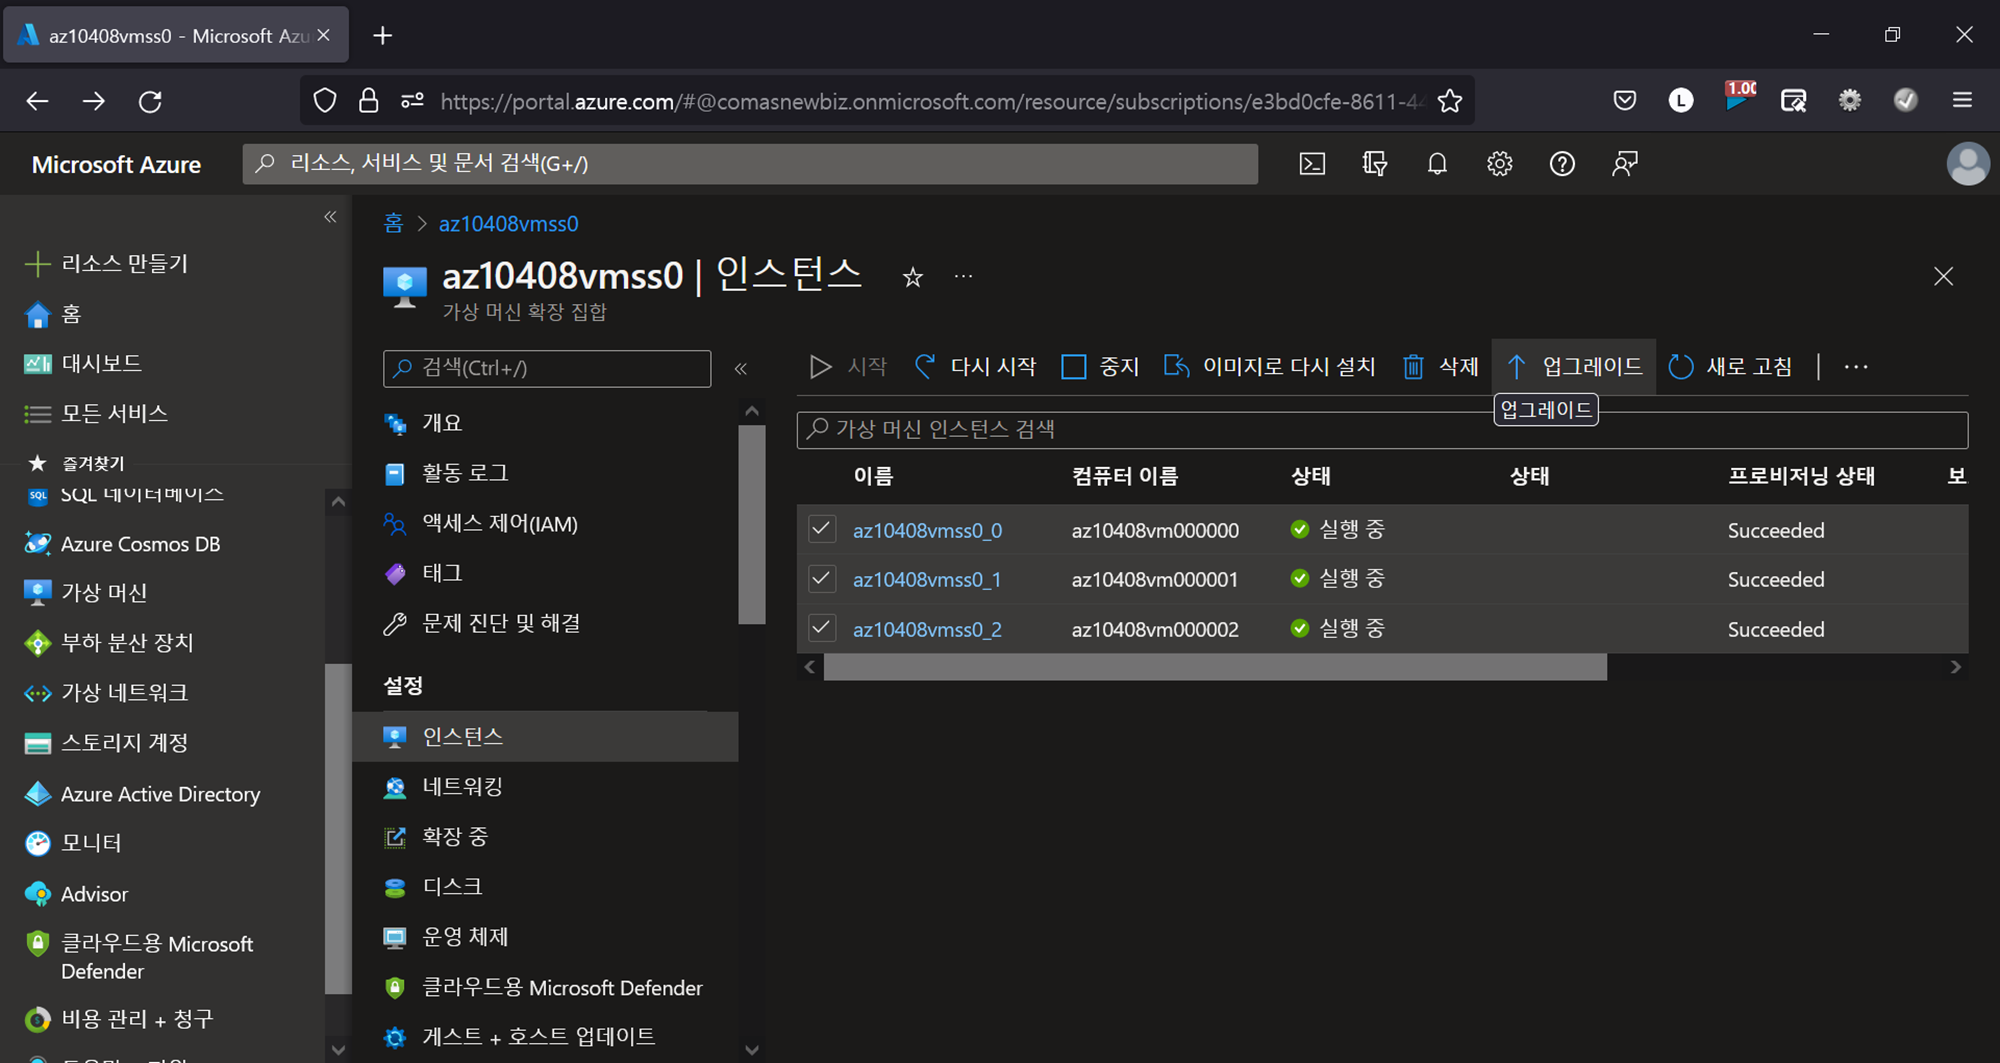This screenshot has width=2000, height=1063.
Task: Open the feedback icon
Action: pos(1625,164)
